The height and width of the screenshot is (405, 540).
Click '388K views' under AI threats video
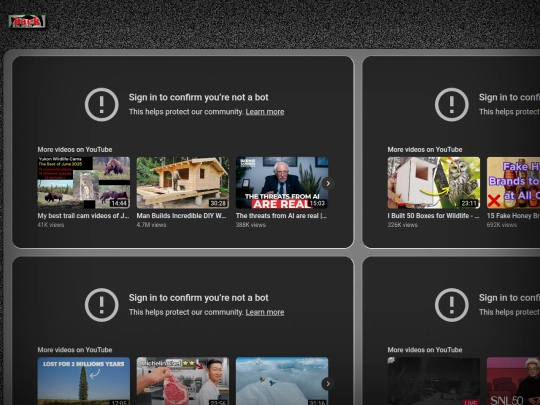point(251,225)
